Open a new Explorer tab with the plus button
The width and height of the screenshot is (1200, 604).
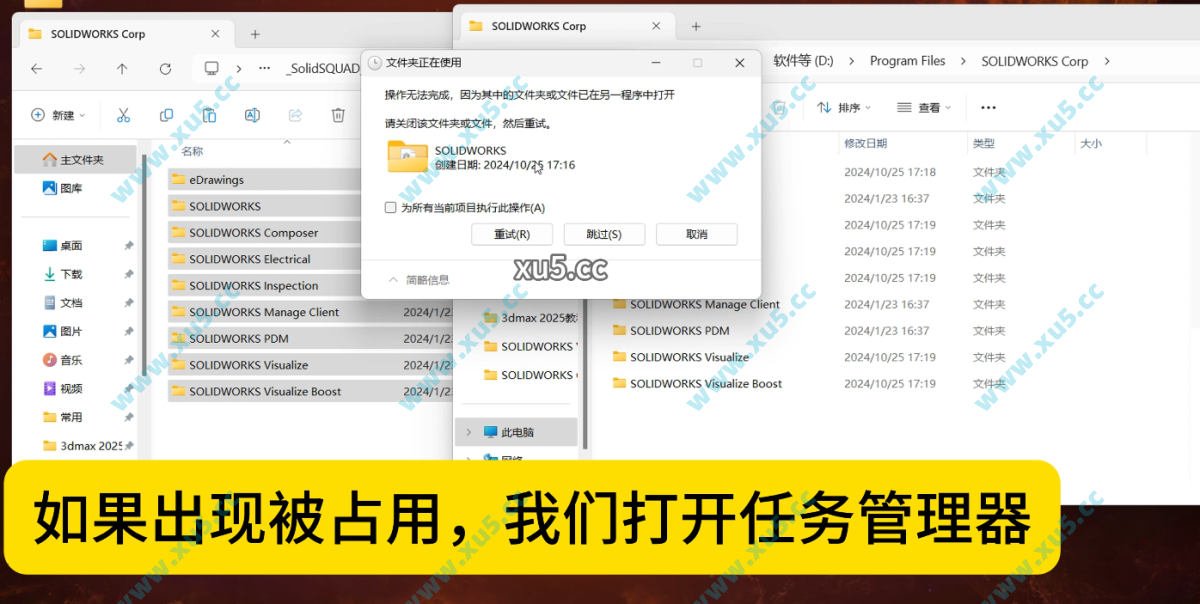point(695,27)
